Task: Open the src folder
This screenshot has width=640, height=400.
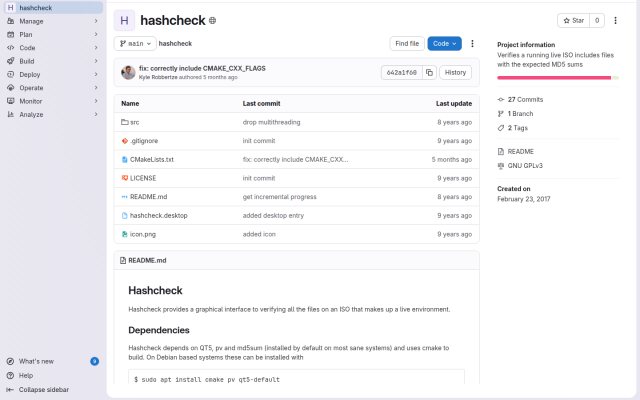Action: point(135,122)
